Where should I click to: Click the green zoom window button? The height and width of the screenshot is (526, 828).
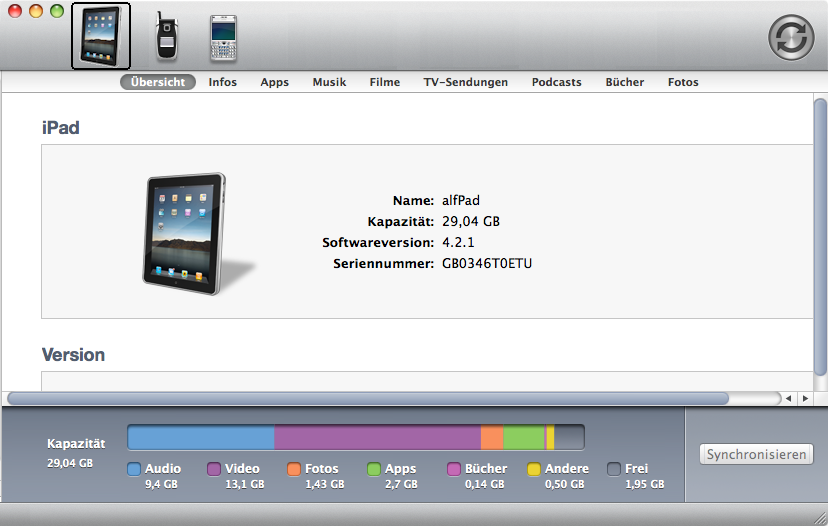57,11
